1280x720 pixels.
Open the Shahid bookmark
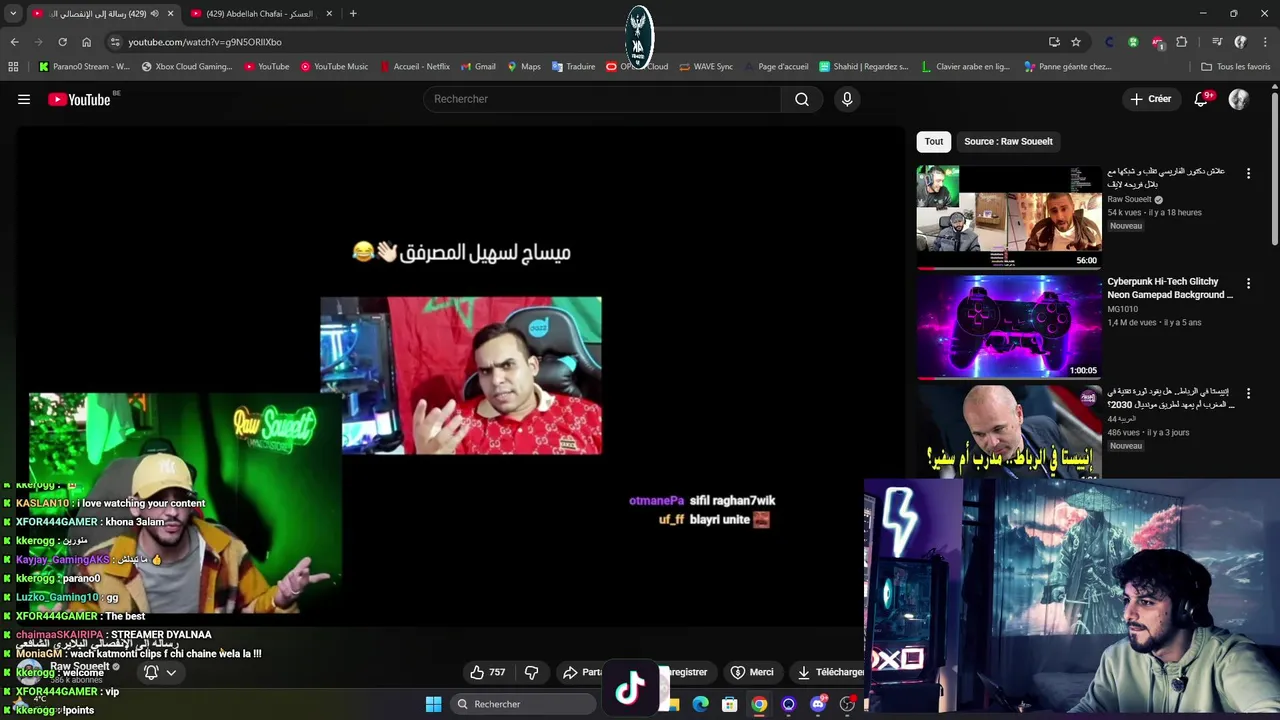[x=864, y=67]
